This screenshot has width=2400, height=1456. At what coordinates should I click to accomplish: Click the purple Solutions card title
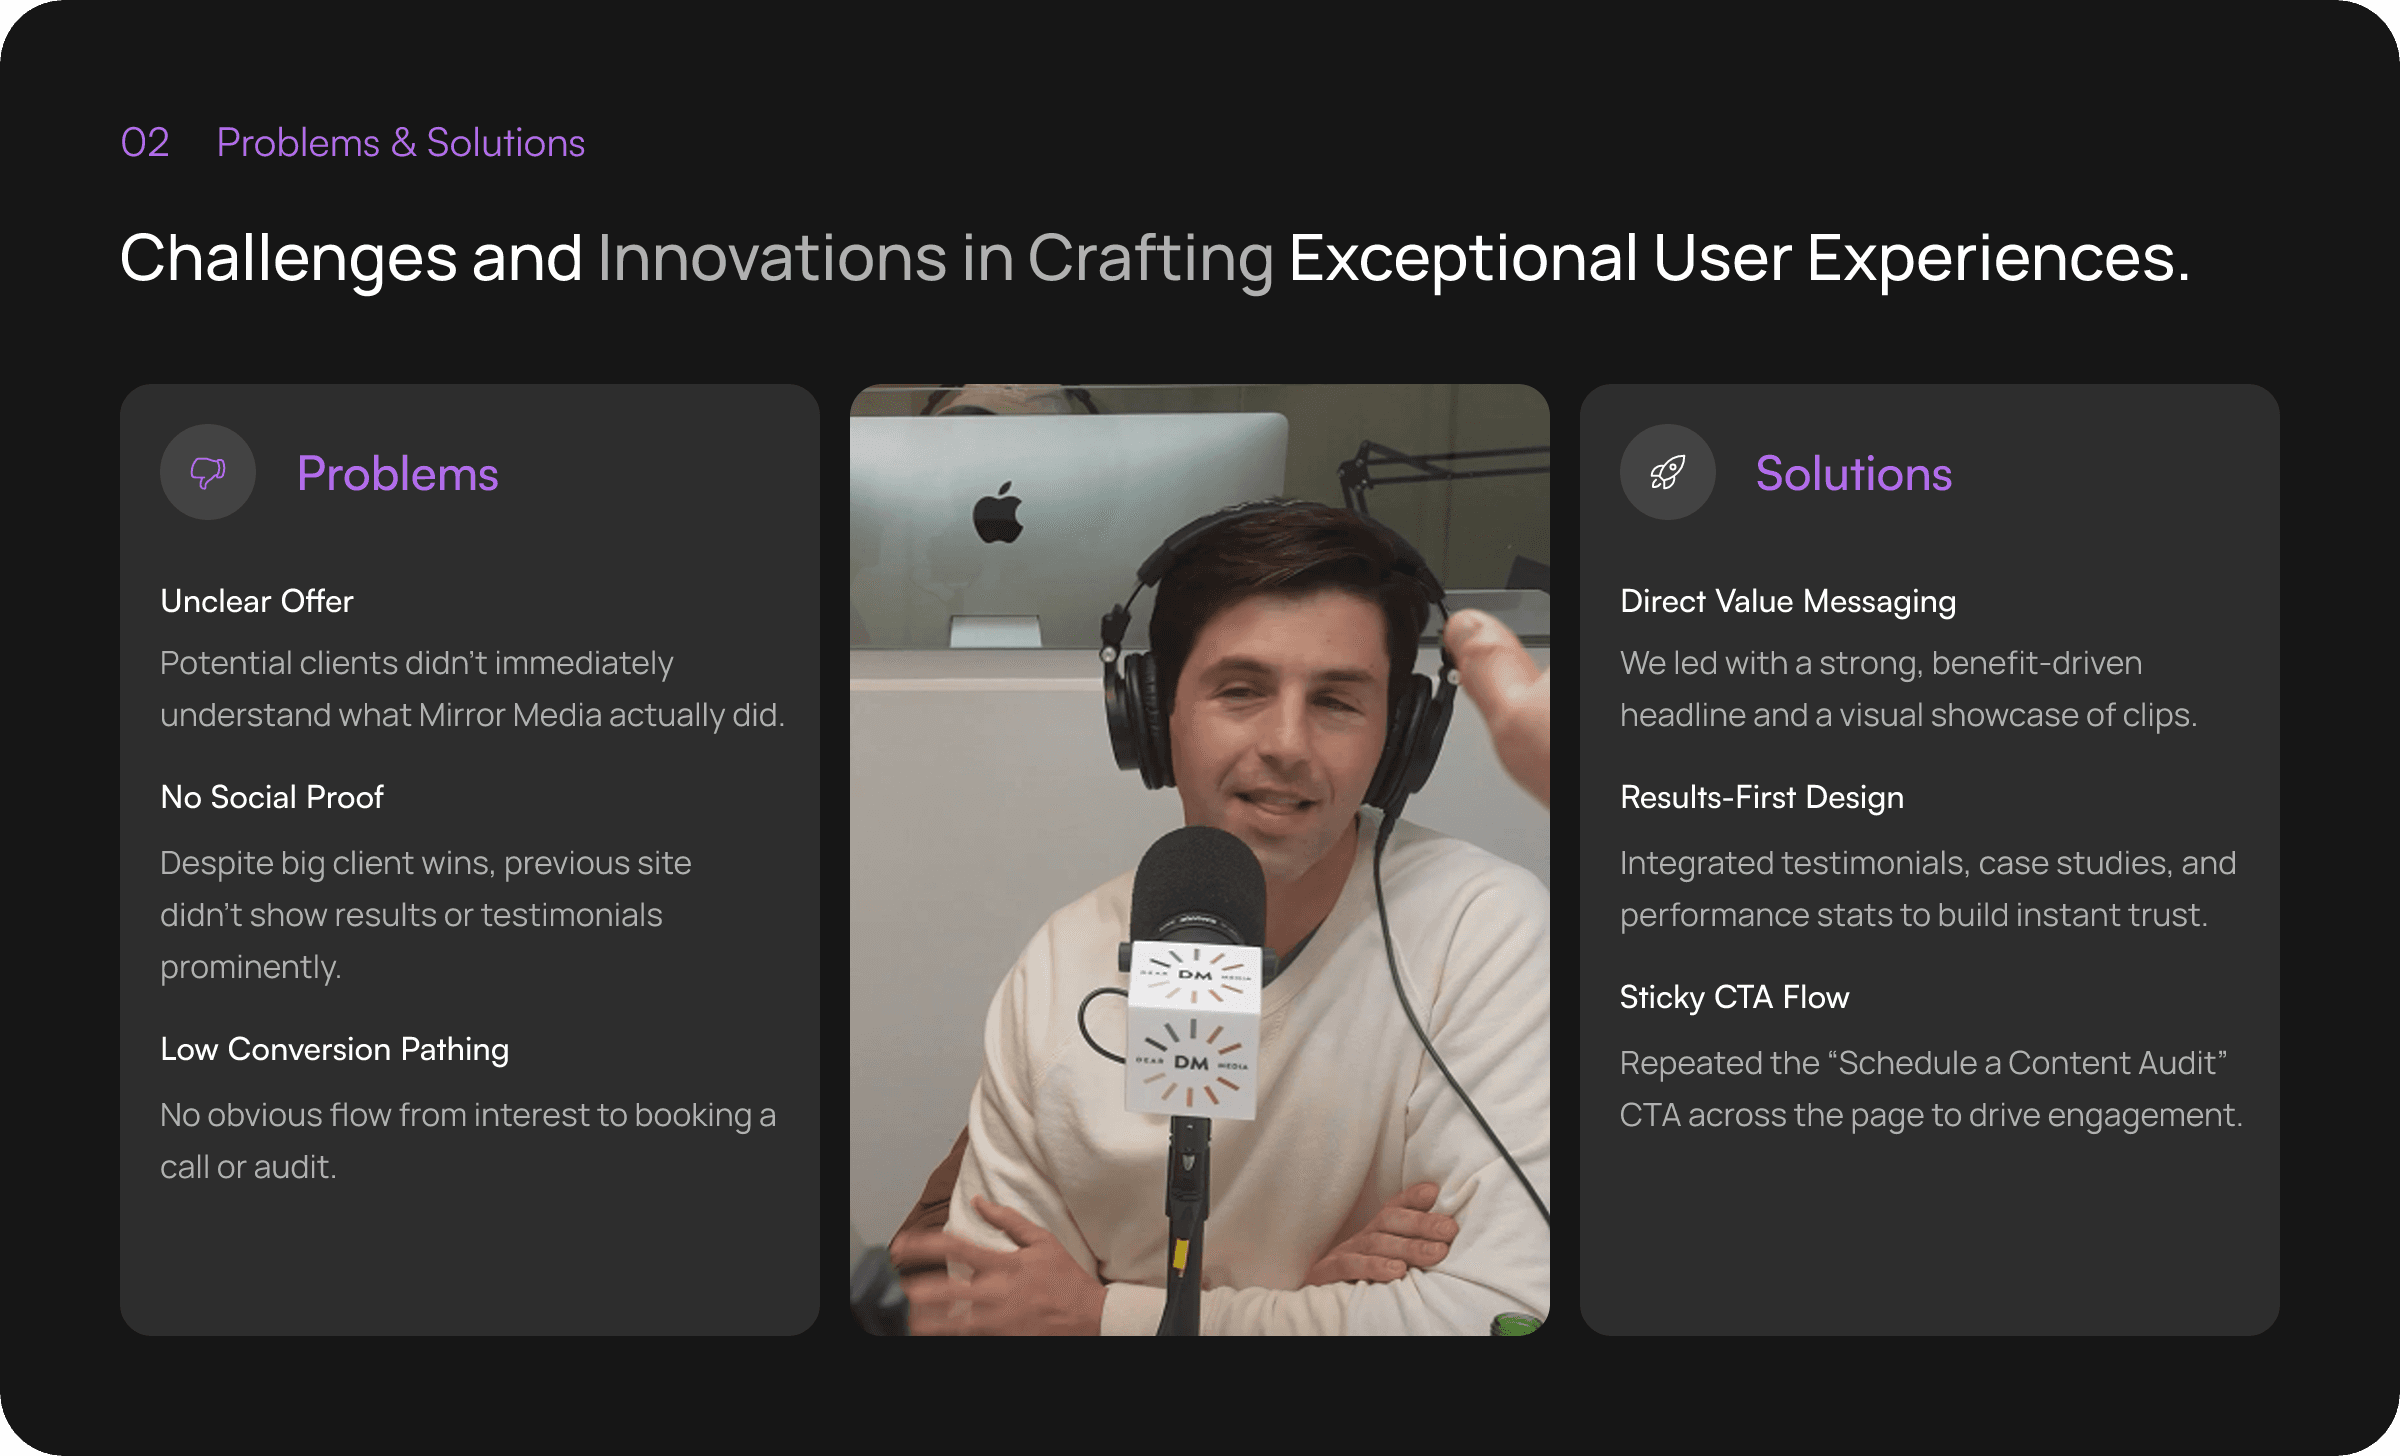[1853, 474]
